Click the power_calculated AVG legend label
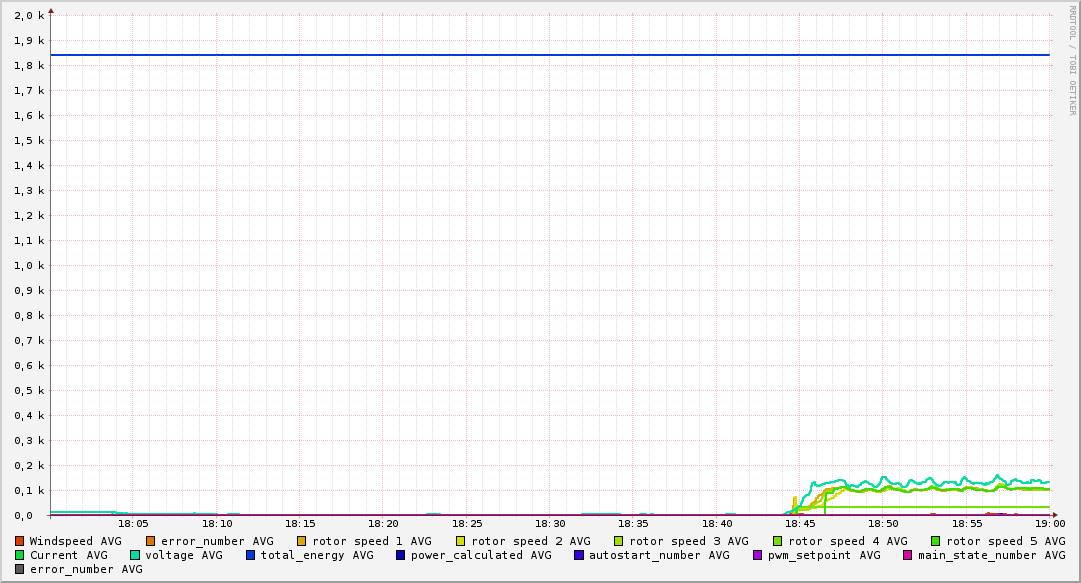Viewport: 1081px width, 583px height. pos(480,555)
